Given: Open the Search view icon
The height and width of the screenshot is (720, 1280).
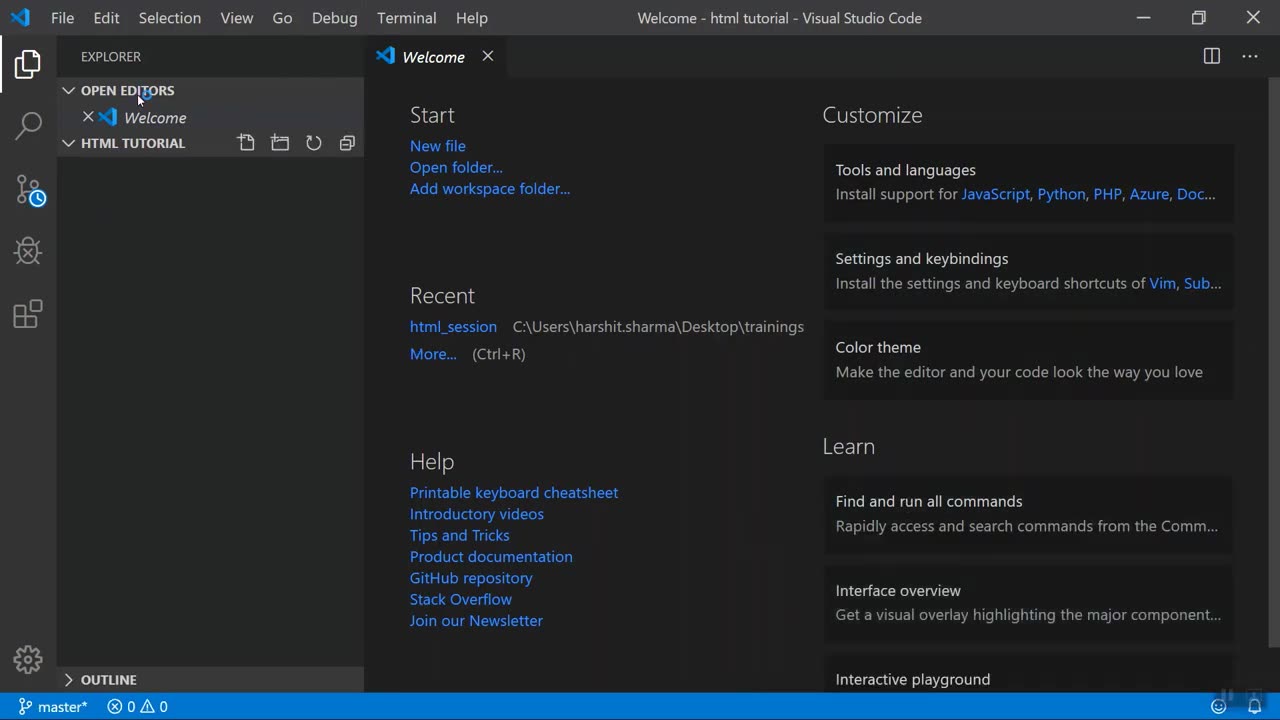Looking at the screenshot, I should point(28,126).
